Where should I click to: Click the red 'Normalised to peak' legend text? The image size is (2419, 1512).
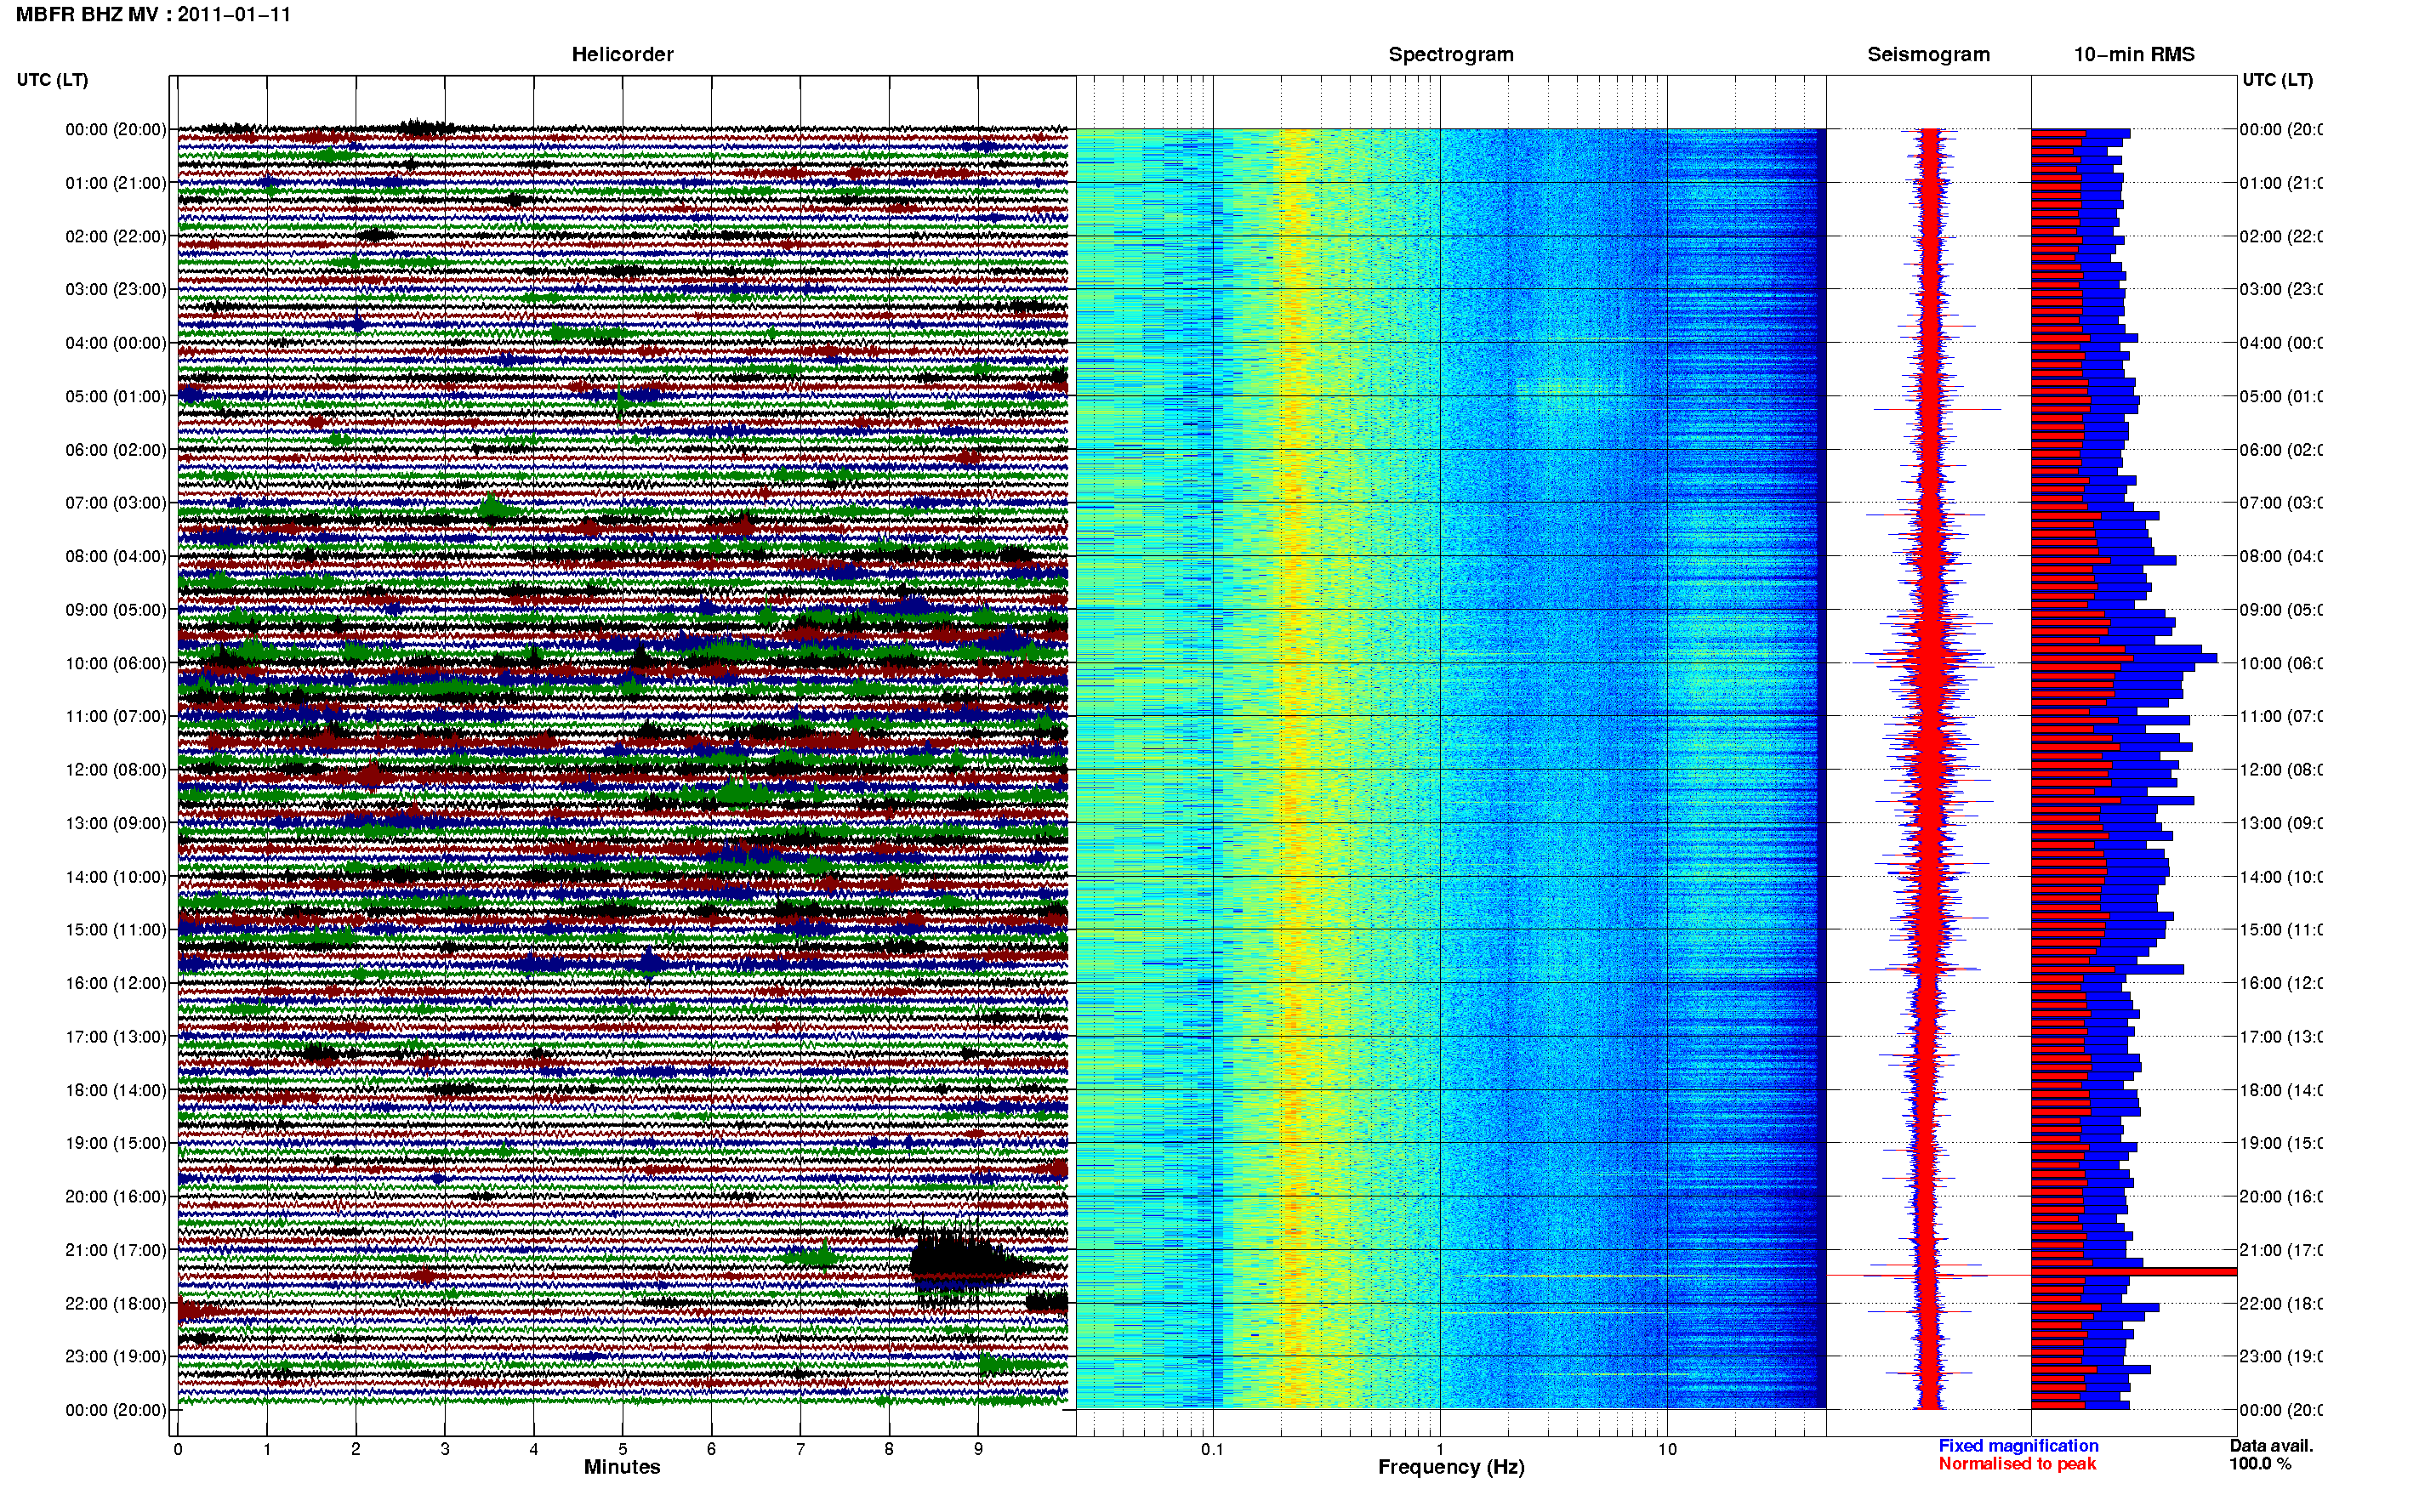click(2017, 1464)
